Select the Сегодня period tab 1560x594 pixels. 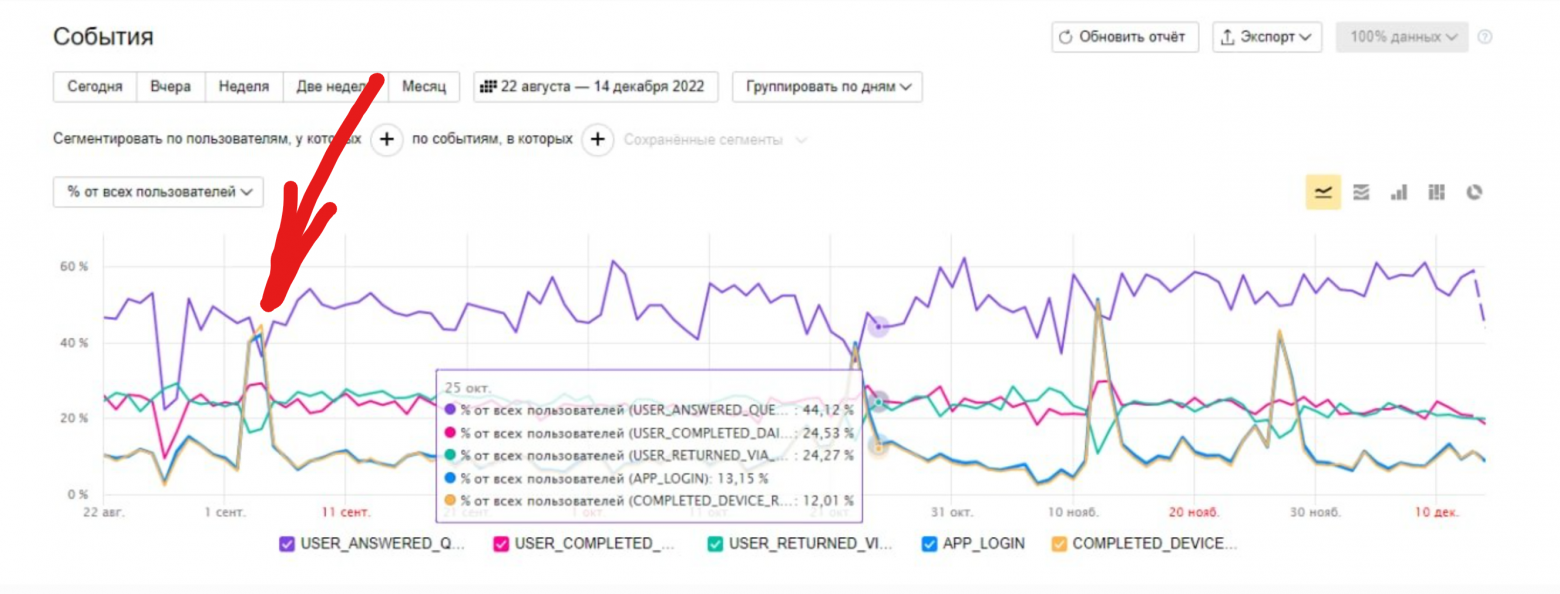[x=95, y=87]
